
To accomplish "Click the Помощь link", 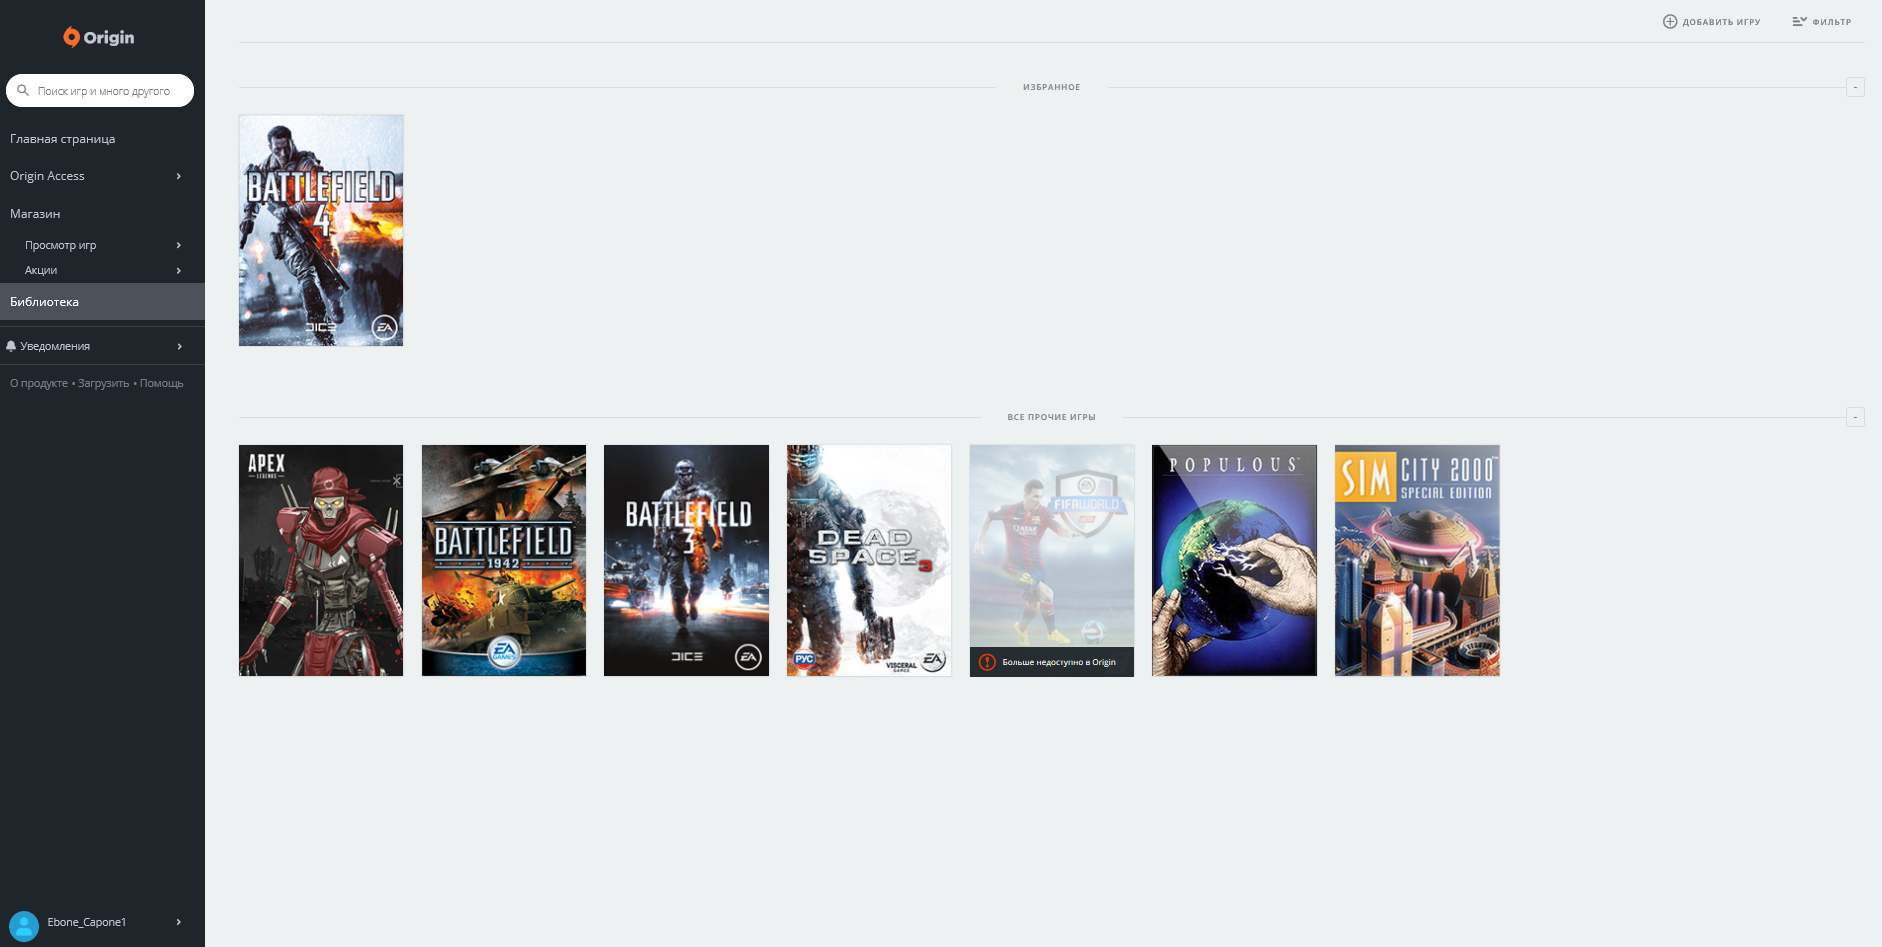I will click(x=162, y=383).
